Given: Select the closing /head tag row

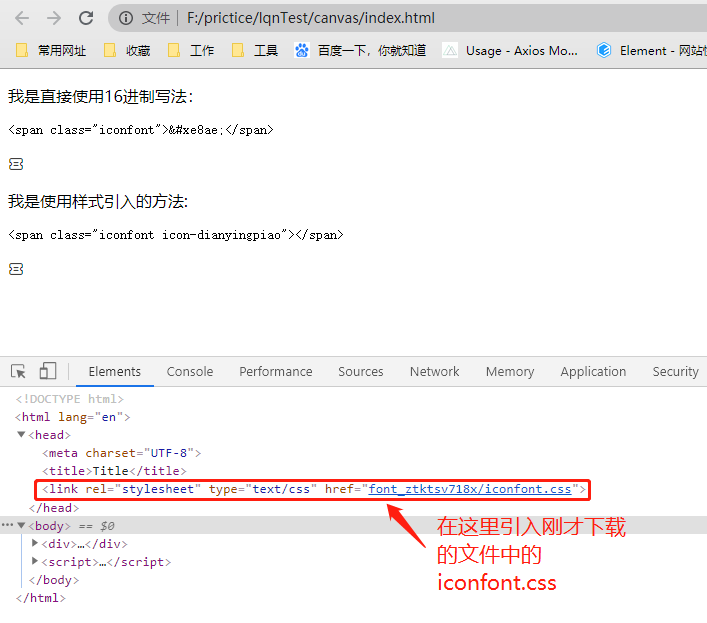Looking at the screenshot, I should pos(54,508).
